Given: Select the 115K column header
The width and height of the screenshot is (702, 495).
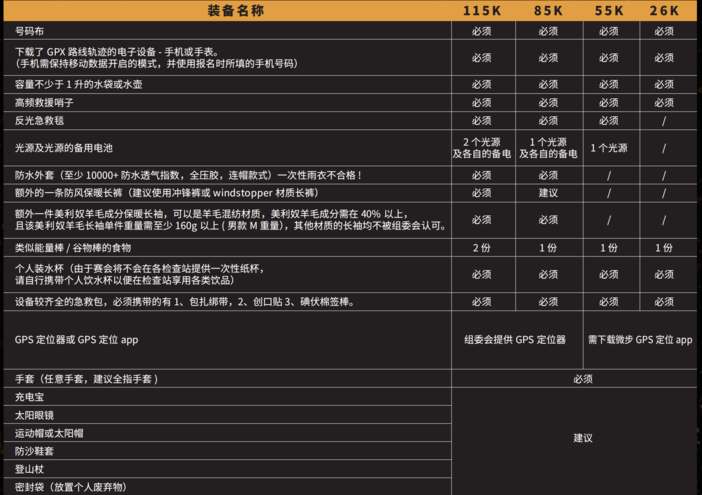Looking at the screenshot, I should [481, 11].
